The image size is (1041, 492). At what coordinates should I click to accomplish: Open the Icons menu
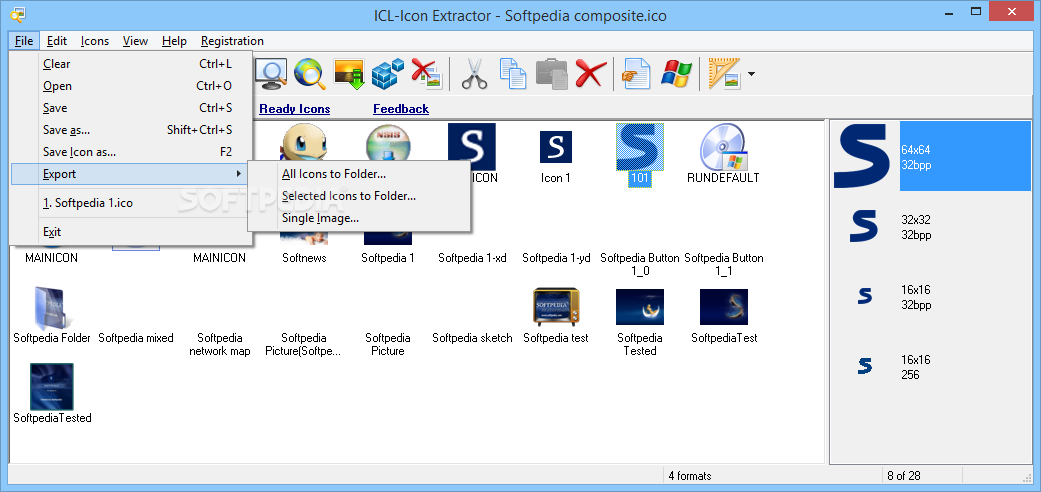[95, 41]
